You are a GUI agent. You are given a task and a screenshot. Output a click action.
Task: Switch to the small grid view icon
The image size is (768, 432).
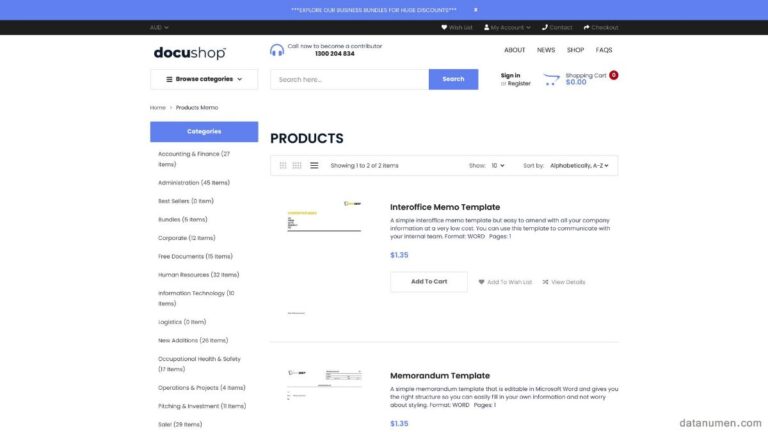pos(283,166)
